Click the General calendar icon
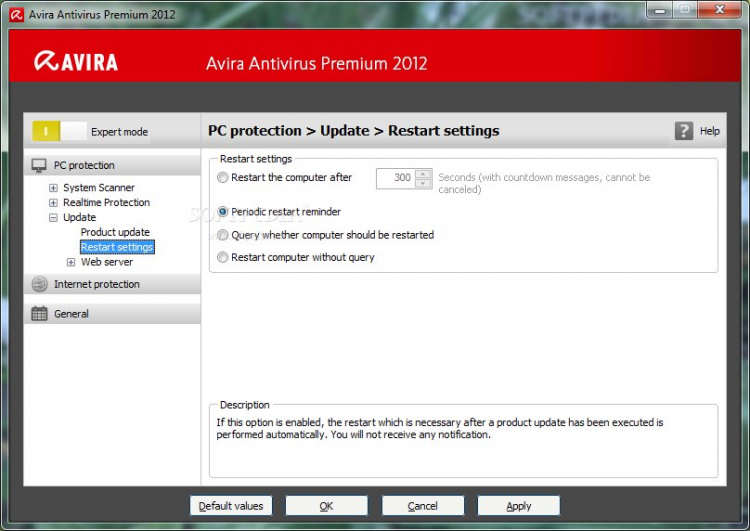 pos(39,314)
